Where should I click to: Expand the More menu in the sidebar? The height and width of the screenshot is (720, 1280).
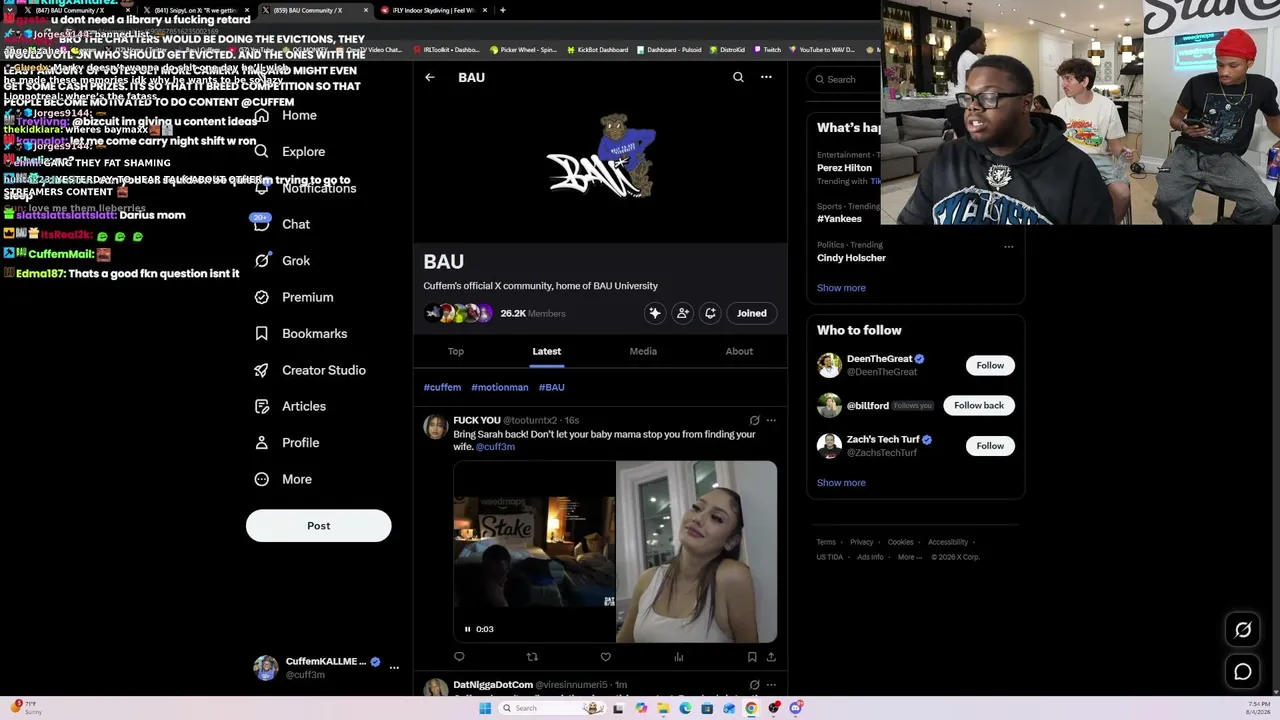(x=283, y=479)
